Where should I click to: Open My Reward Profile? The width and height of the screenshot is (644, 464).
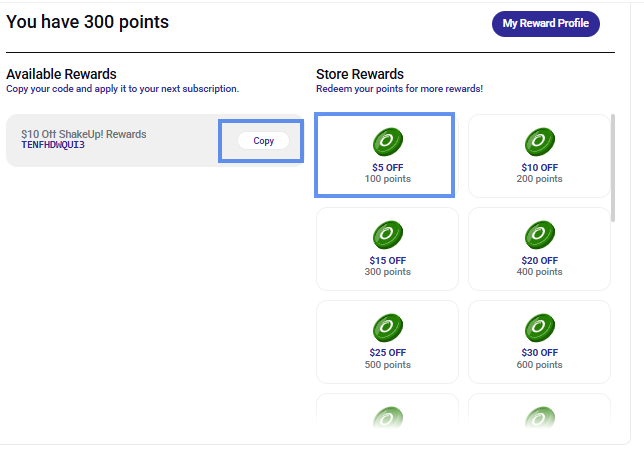point(545,24)
